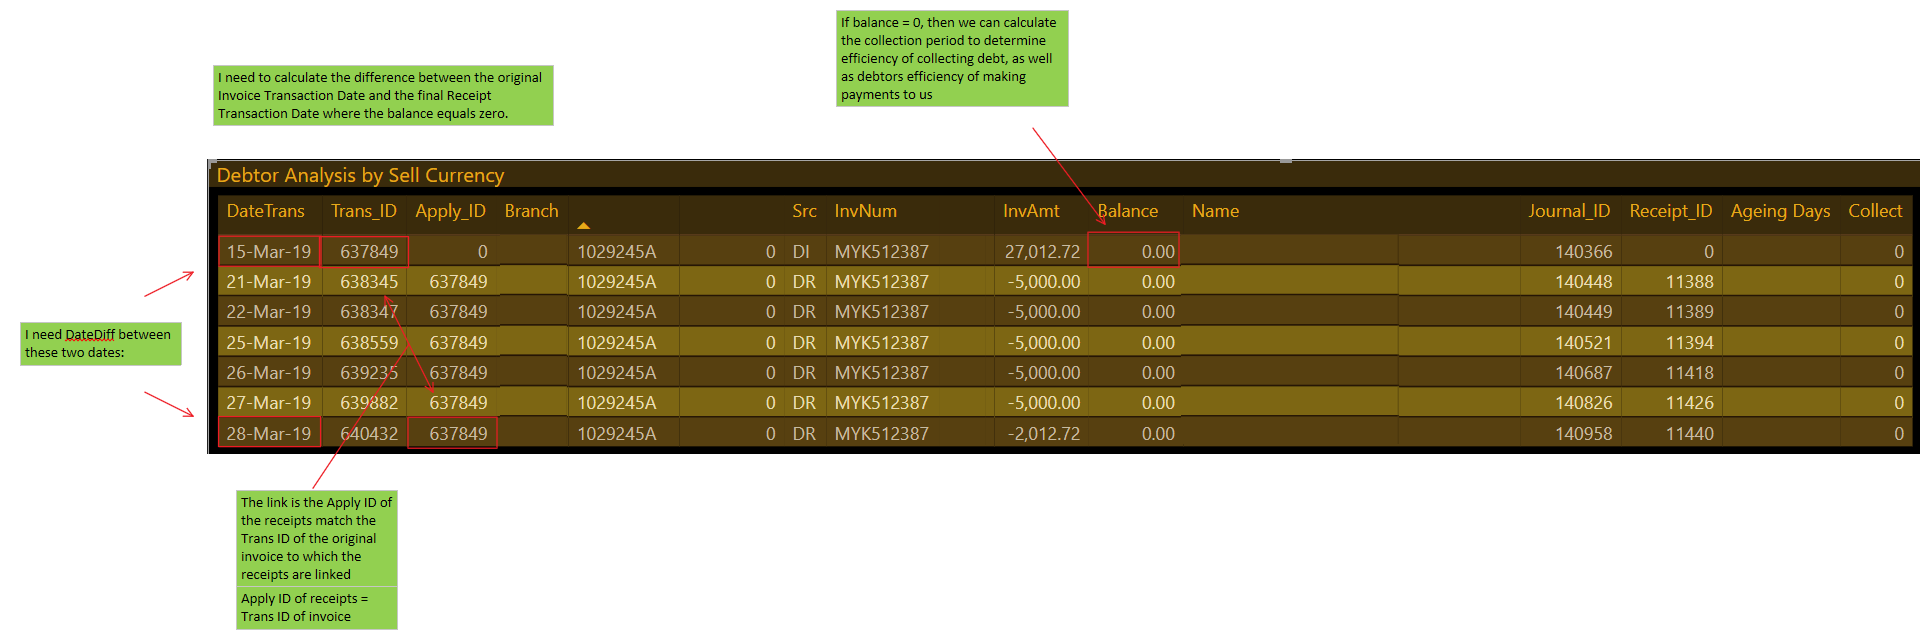Select the InvNum column header
Viewport: 1928px width, 639px height.
pos(865,211)
